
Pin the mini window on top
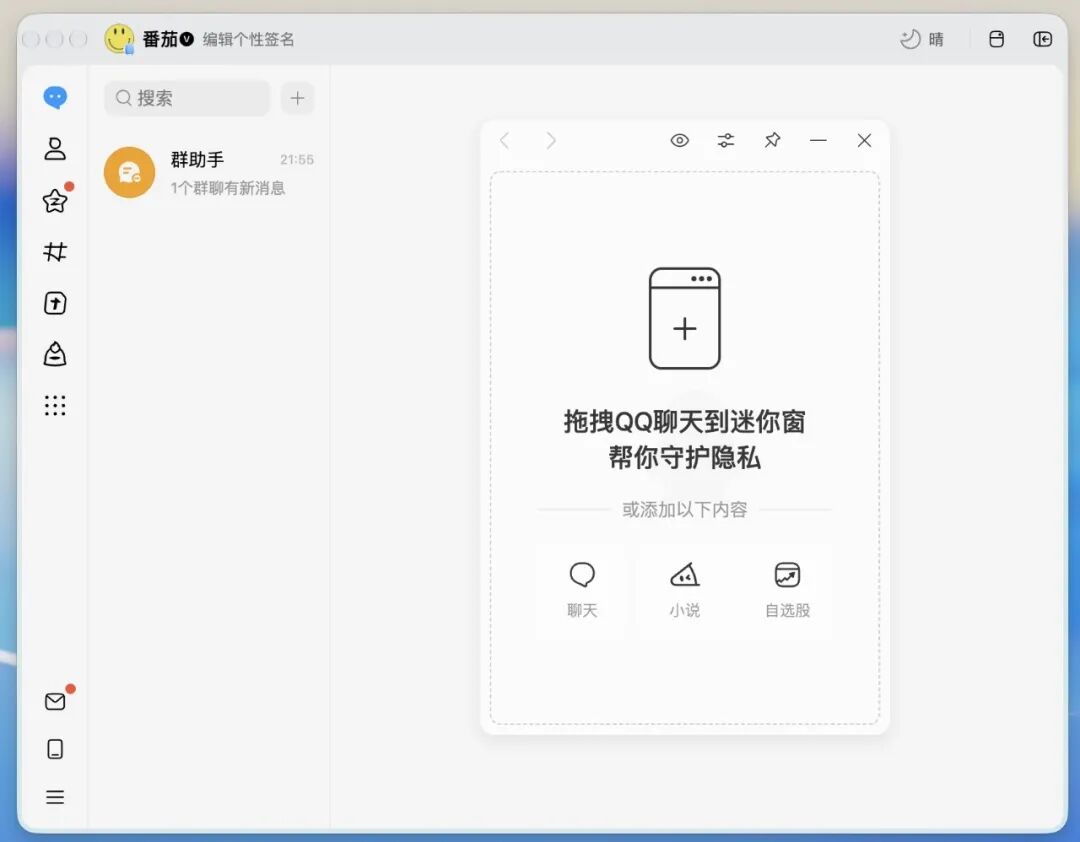[x=772, y=141]
